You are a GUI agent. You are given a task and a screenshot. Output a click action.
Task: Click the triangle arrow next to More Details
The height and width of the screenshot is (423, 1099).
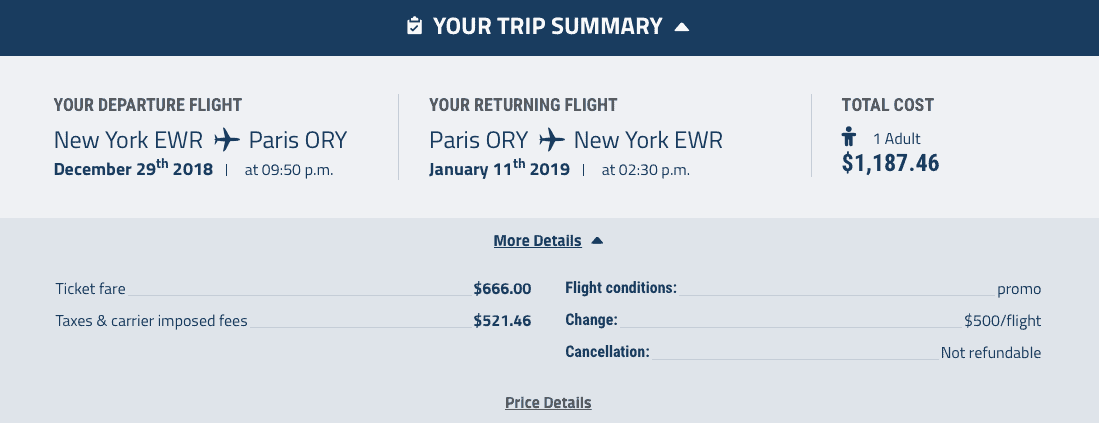point(596,240)
